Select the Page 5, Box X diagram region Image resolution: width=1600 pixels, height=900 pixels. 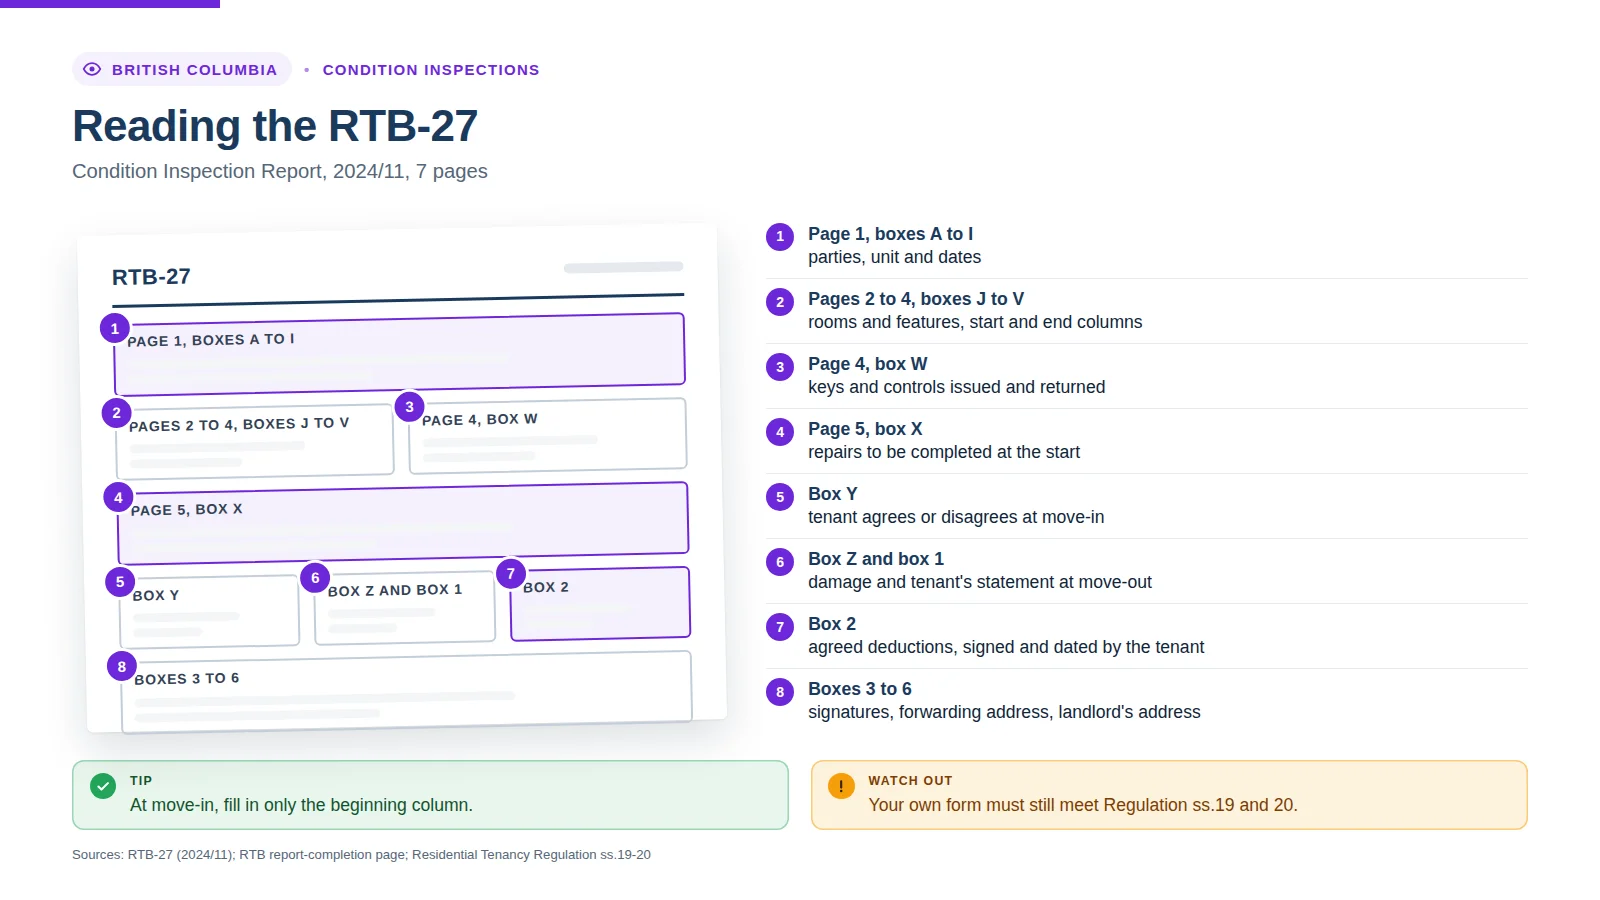[403, 523]
